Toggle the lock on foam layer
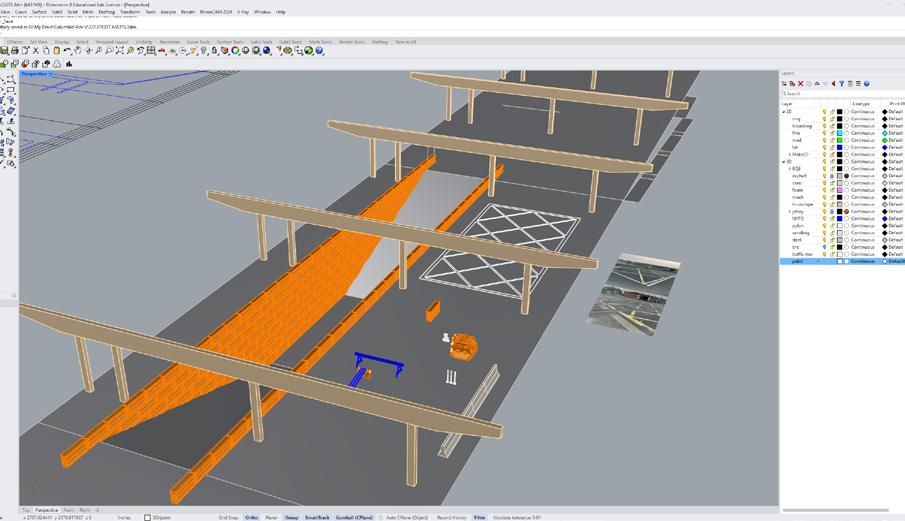This screenshot has height=521, width=905. [832, 190]
